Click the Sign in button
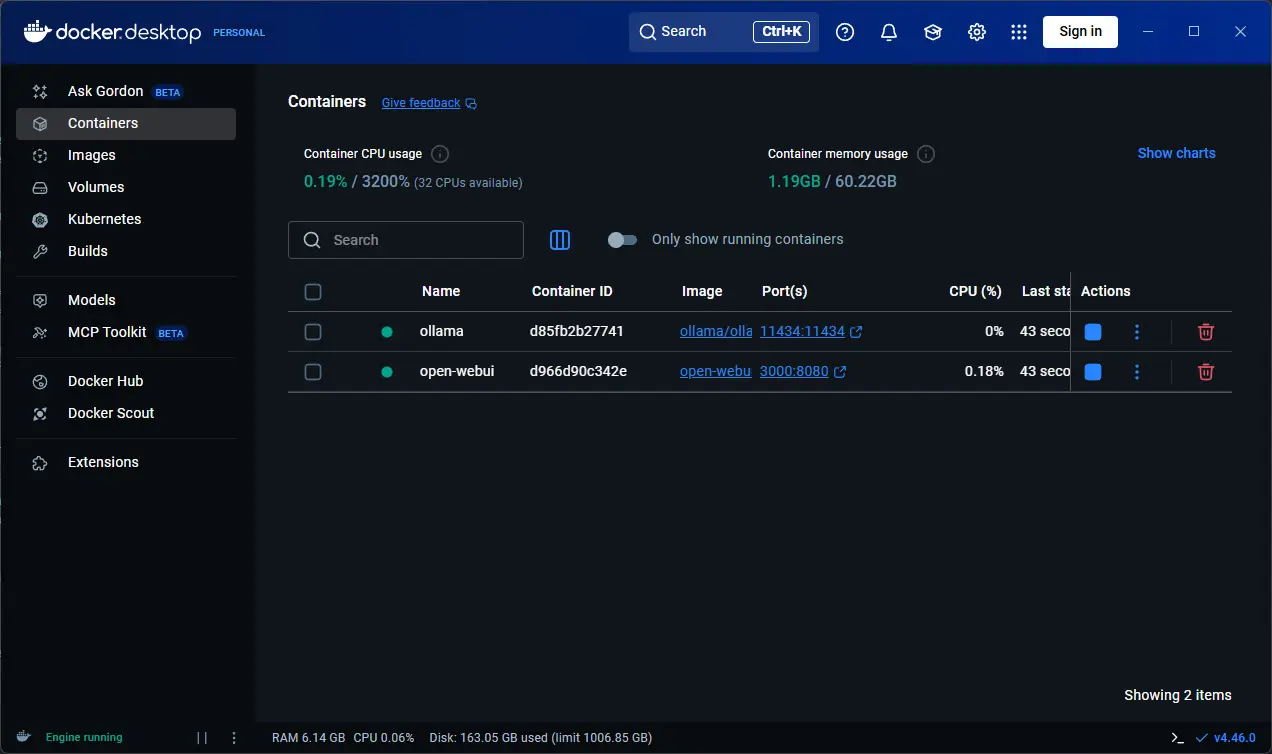Viewport: 1272px width, 754px height. (1080, 31)
